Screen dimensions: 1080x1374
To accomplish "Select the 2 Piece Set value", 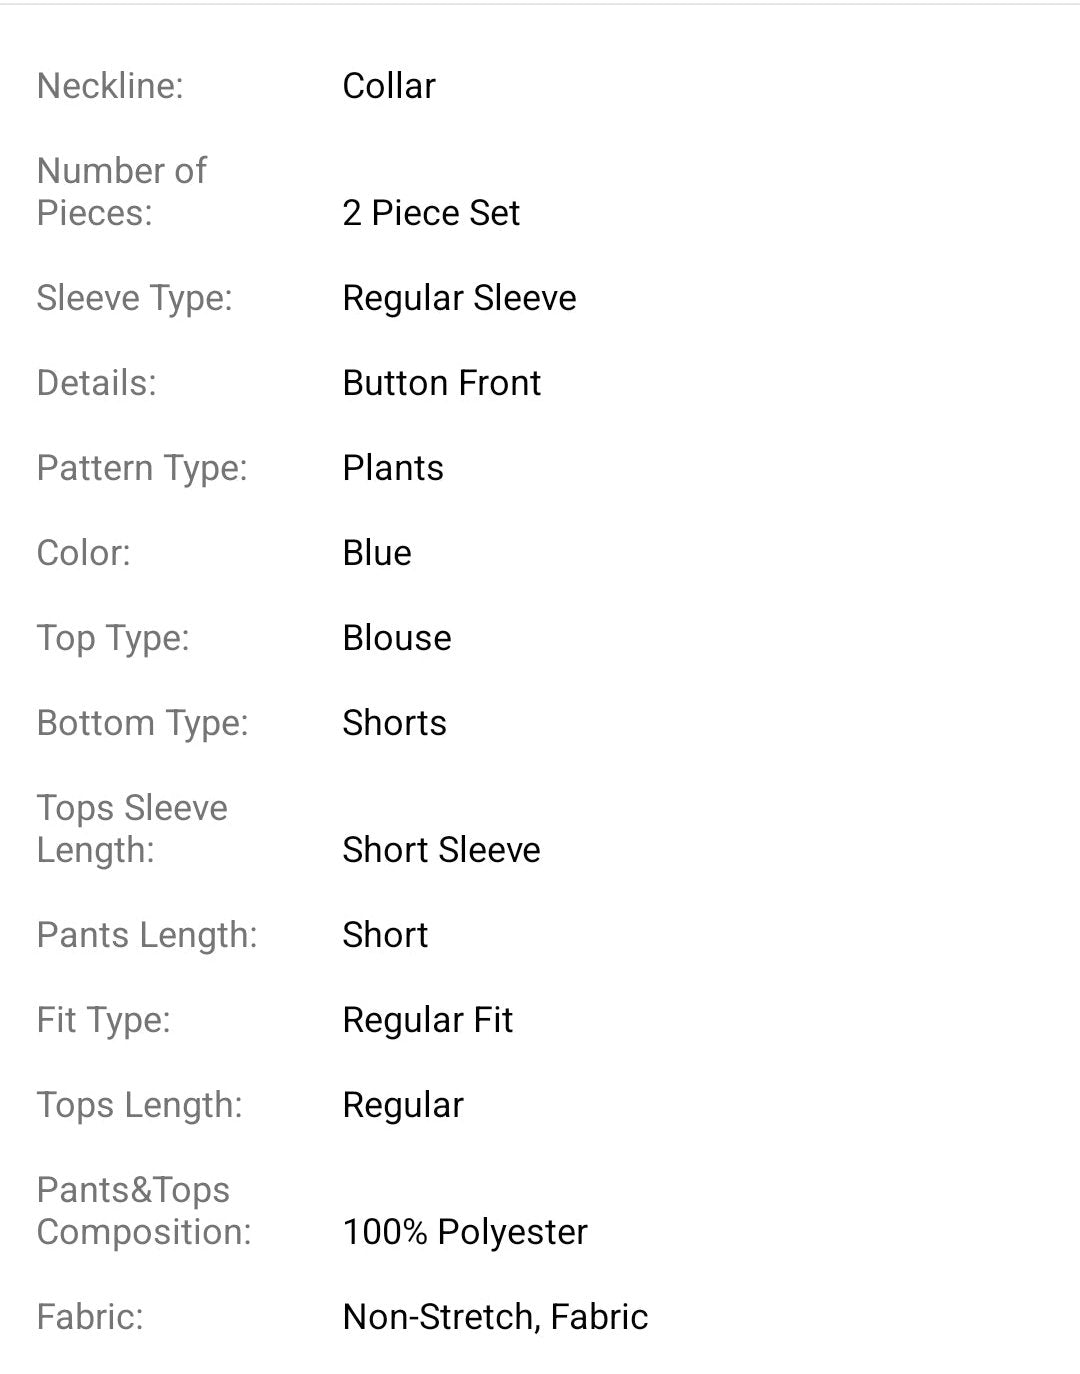I will point(431,213).
